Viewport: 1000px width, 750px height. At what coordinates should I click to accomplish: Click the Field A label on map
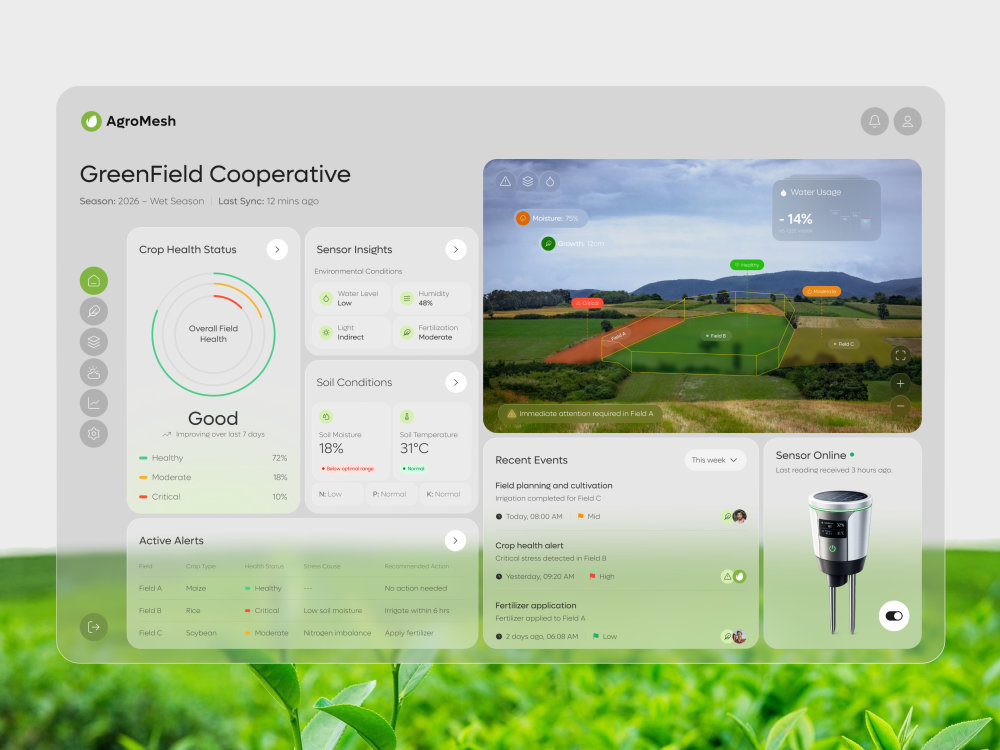tap(619, 336)
